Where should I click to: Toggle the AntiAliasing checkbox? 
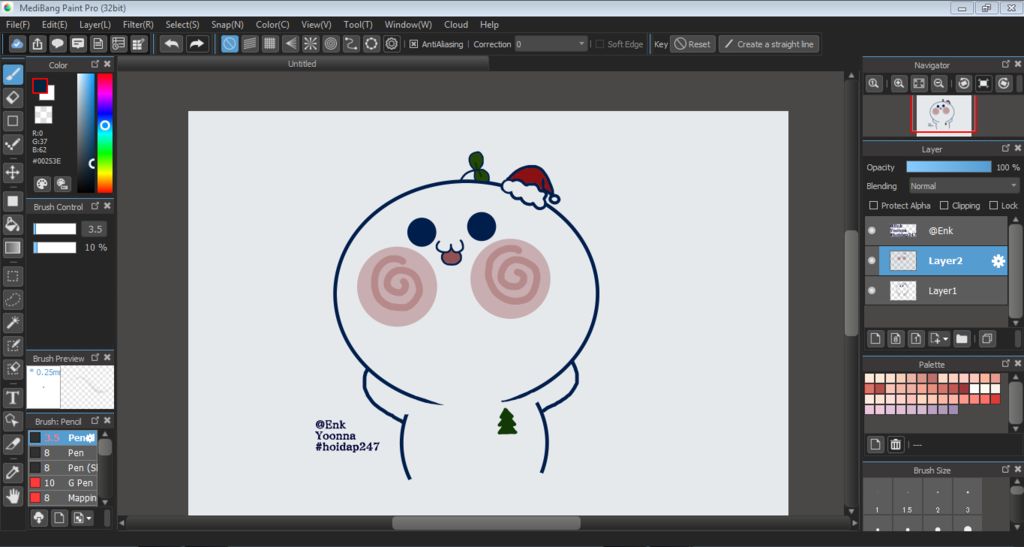413,44
